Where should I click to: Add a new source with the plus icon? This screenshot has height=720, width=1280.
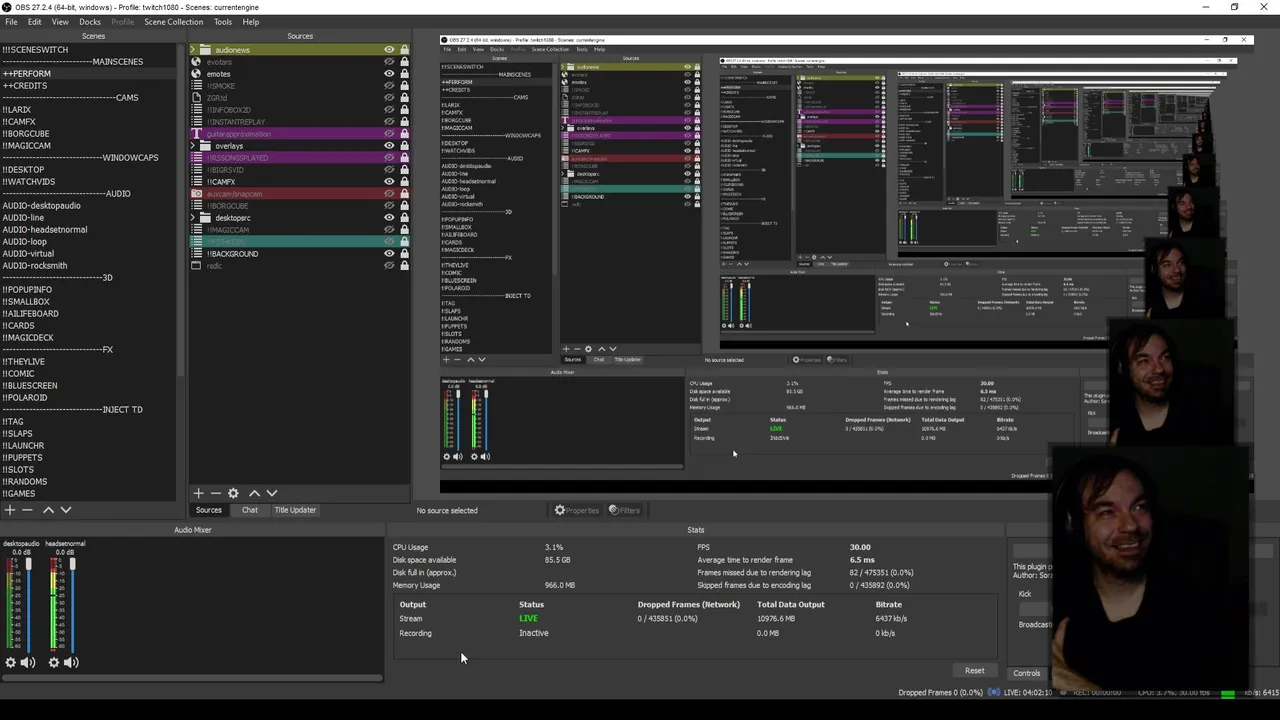pos(198,493)
